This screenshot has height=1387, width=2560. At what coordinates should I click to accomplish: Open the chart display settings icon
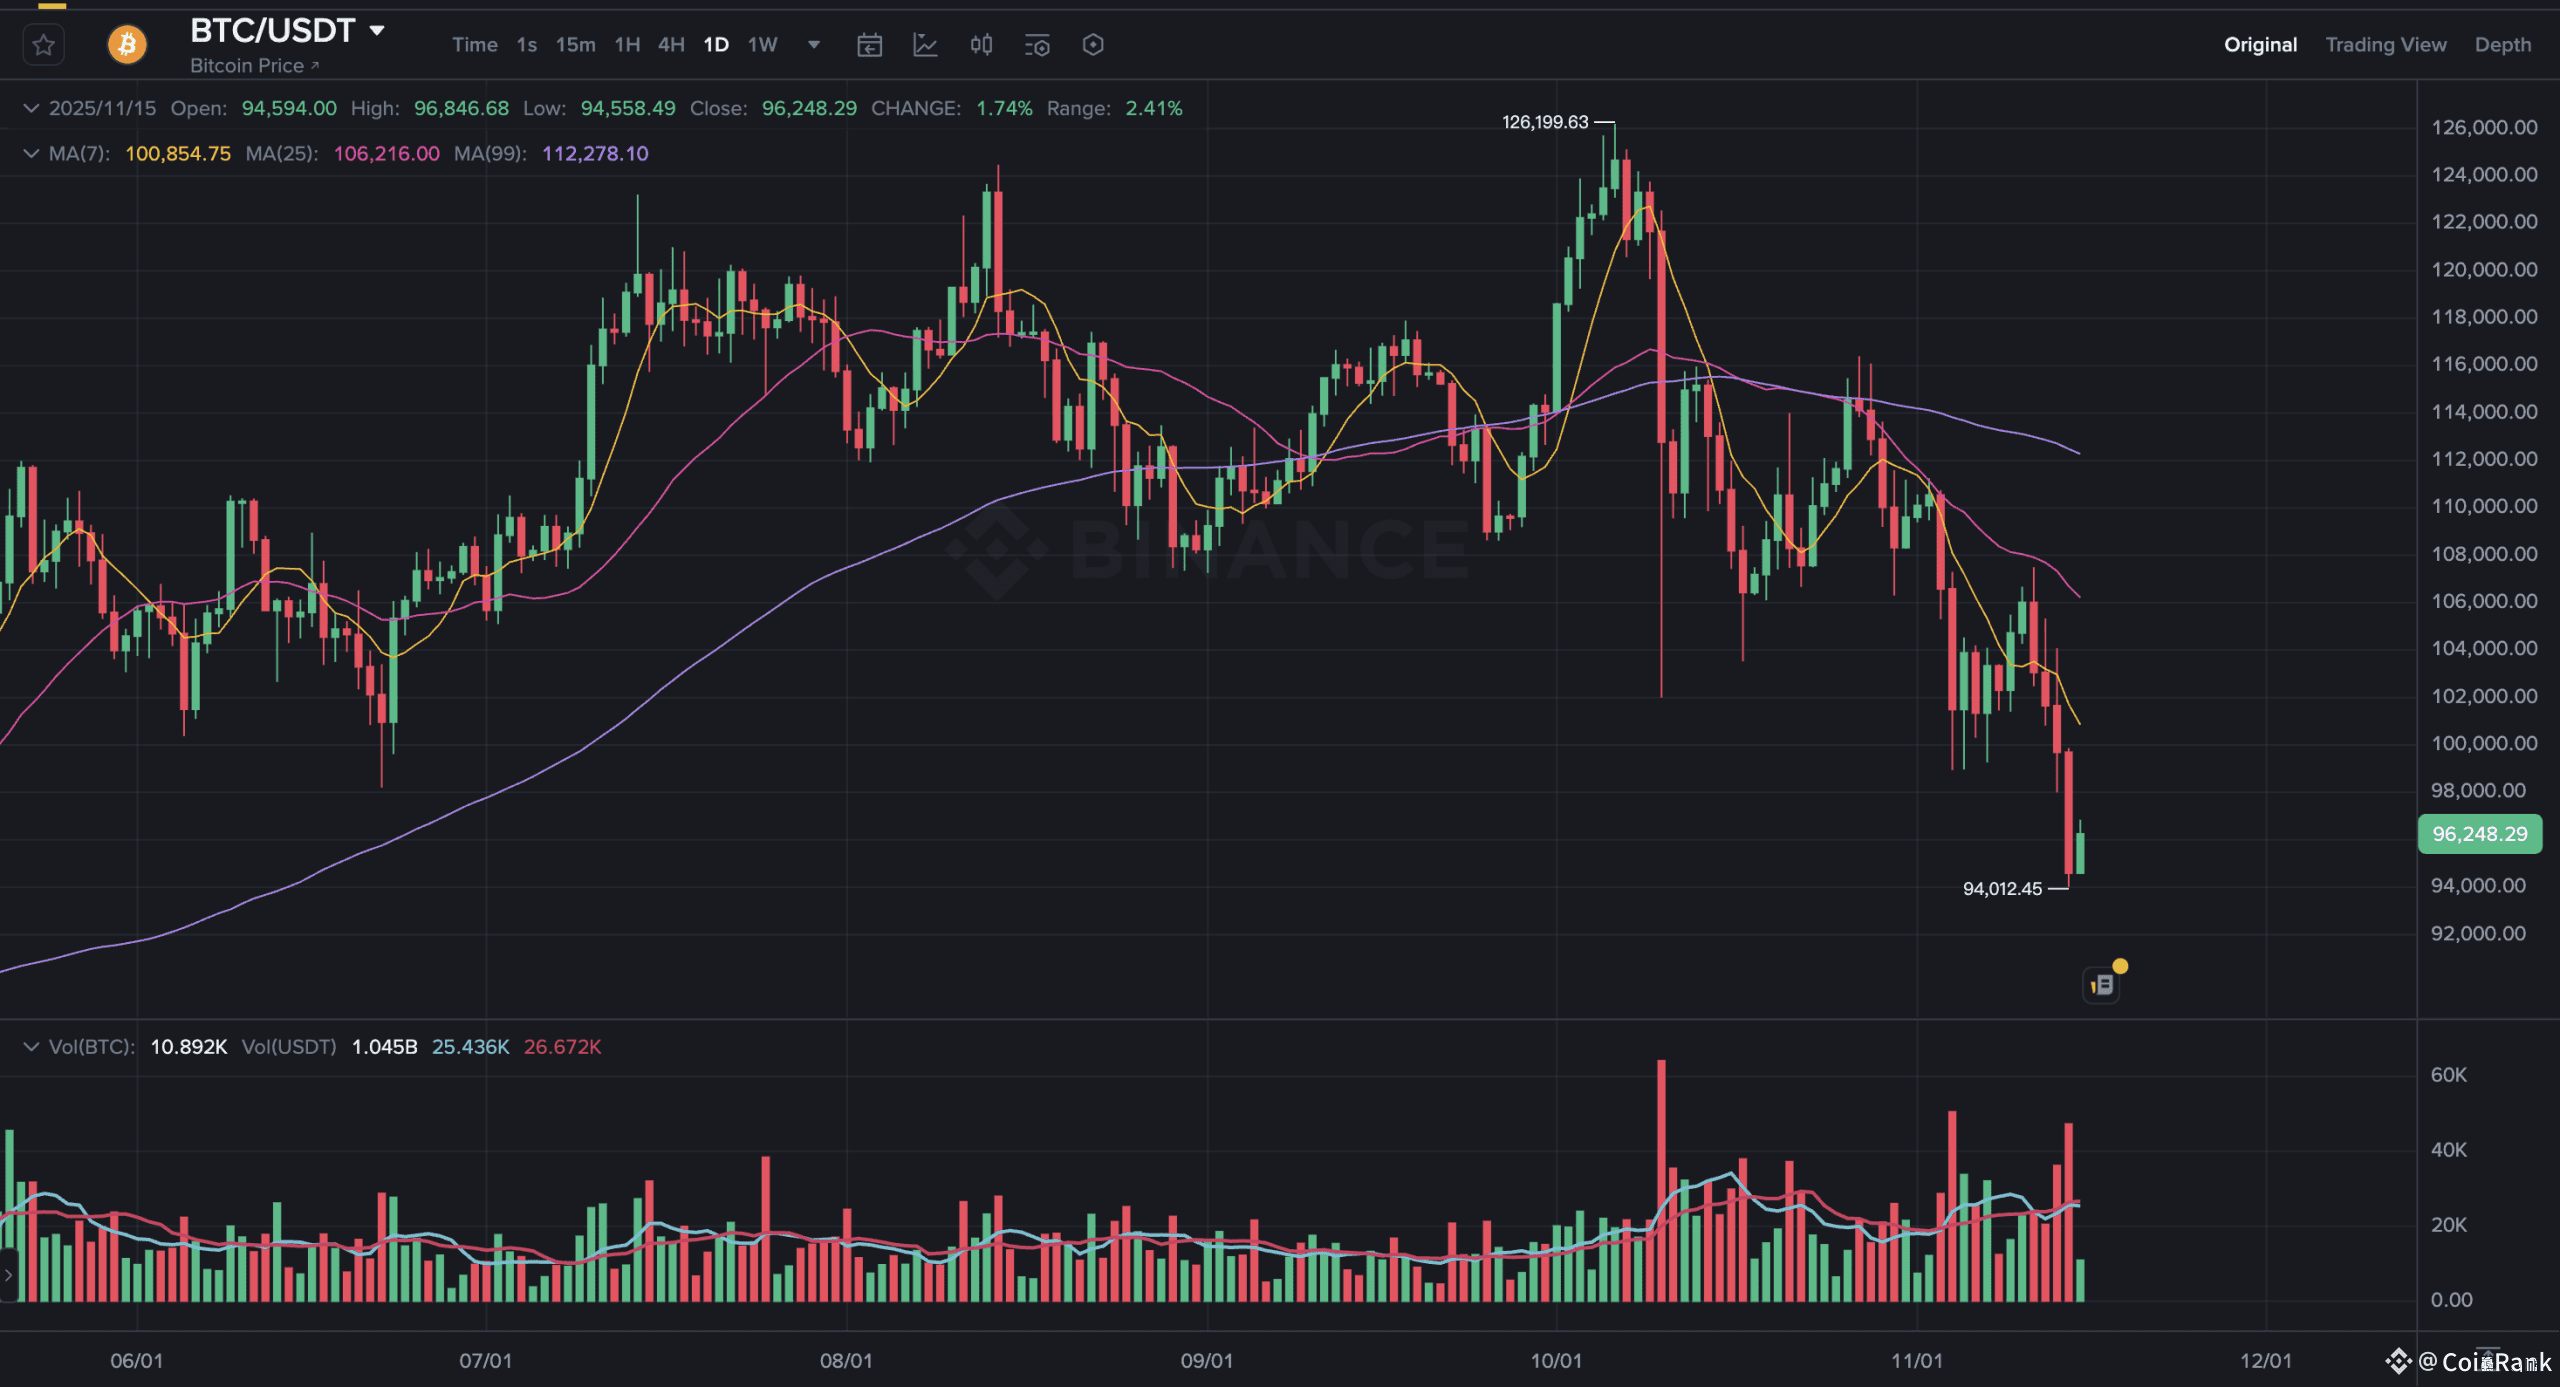pos(1037,45)
